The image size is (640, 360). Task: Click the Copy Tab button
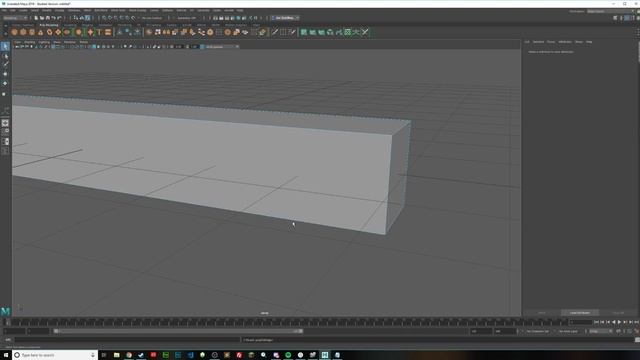pos(618,313)
